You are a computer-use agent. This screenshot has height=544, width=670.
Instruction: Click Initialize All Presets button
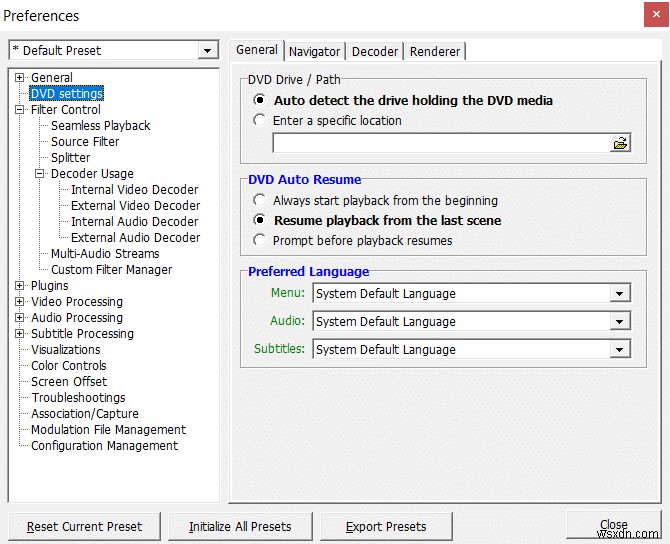[240, 526]
